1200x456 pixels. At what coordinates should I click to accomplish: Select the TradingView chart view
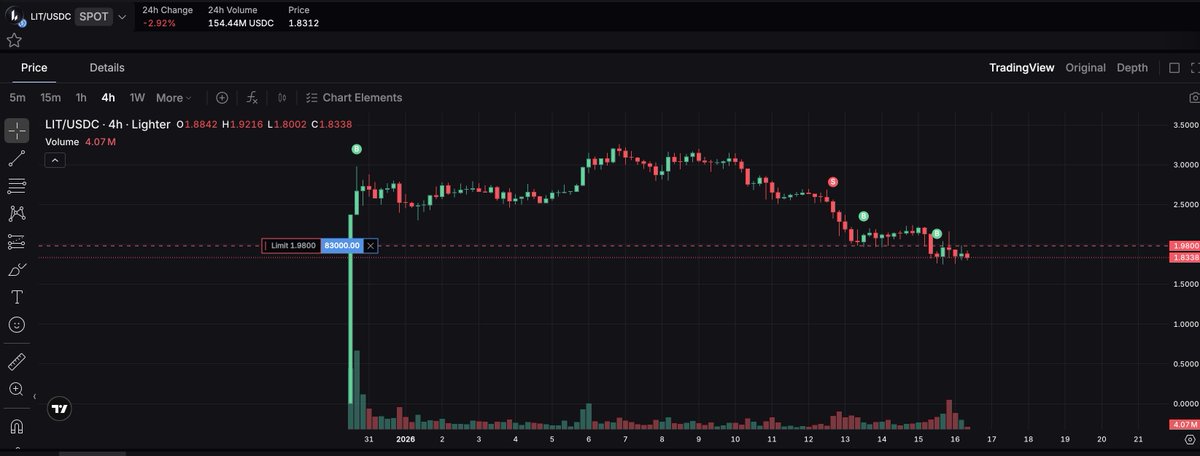(x=1021, y=68)
